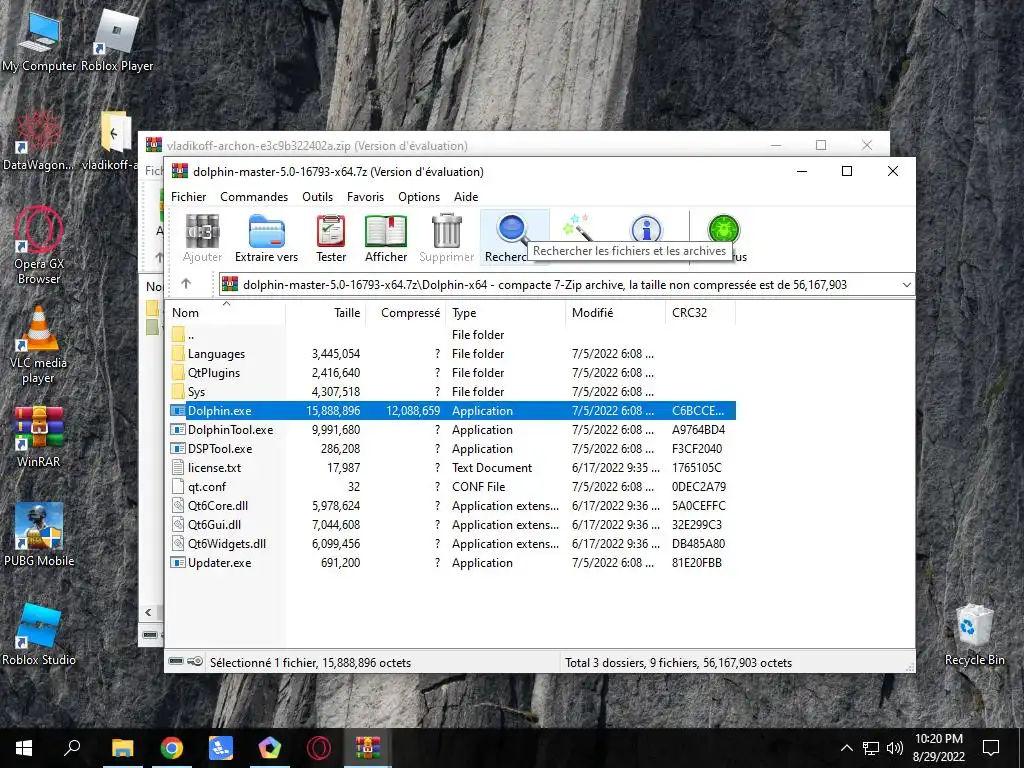Open the Aide menu
1024x768 pixels.
[466, 197]
